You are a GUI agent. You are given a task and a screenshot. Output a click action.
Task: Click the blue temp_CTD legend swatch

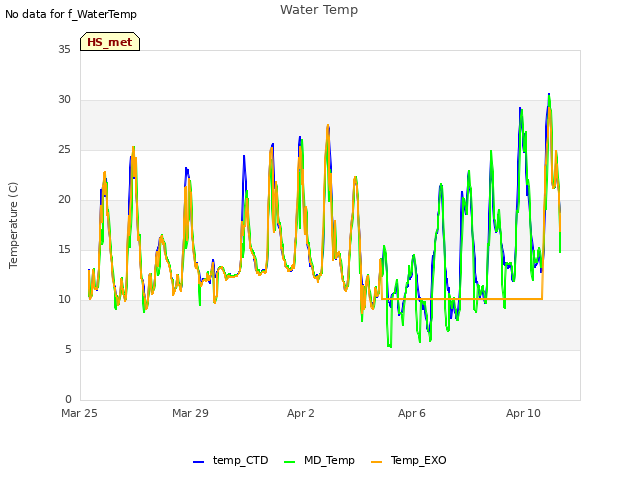pyautogui.click(x=198, y=462)
